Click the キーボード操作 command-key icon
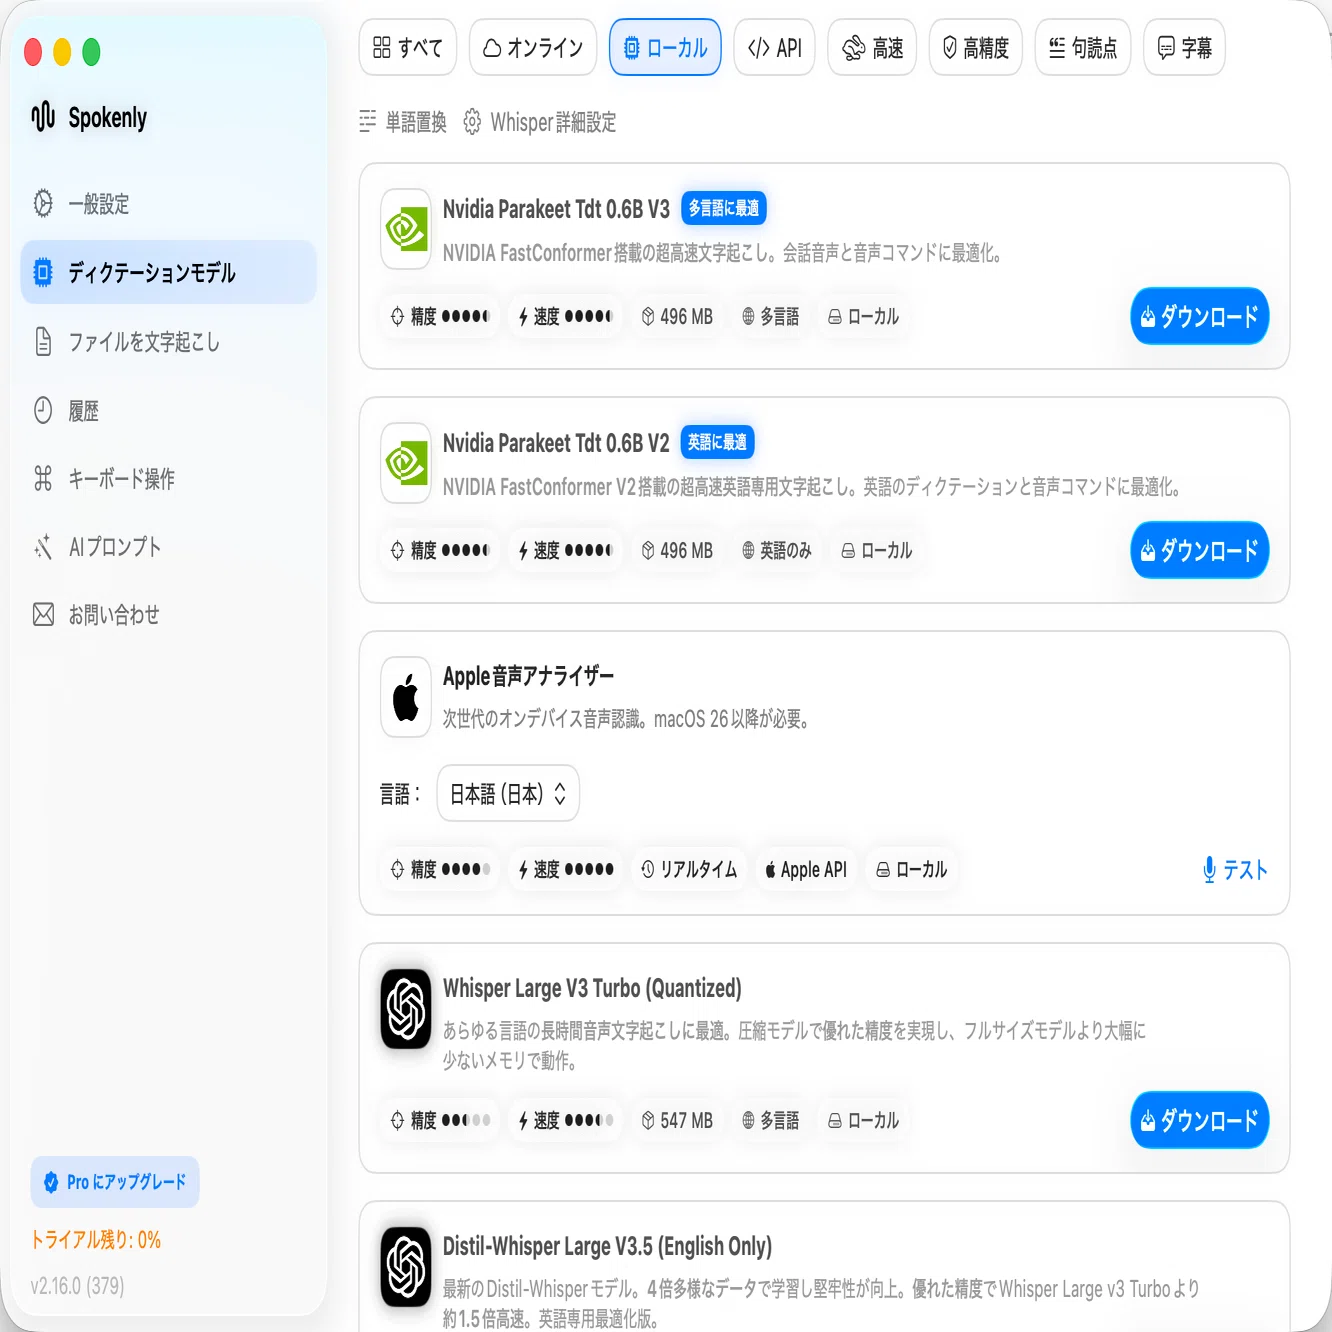This screenshot has width=1332, height=1332. (43, 479)
